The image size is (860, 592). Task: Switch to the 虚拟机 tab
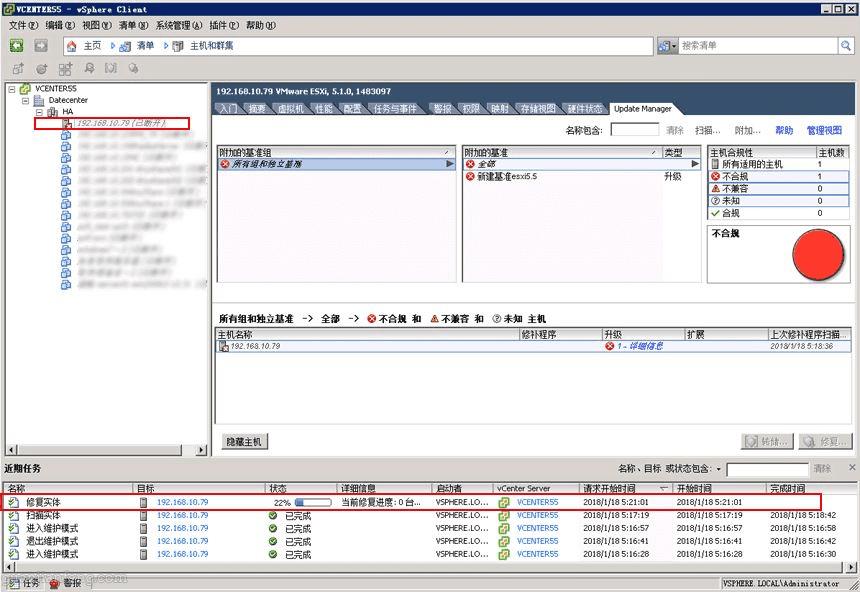(290, 109)
